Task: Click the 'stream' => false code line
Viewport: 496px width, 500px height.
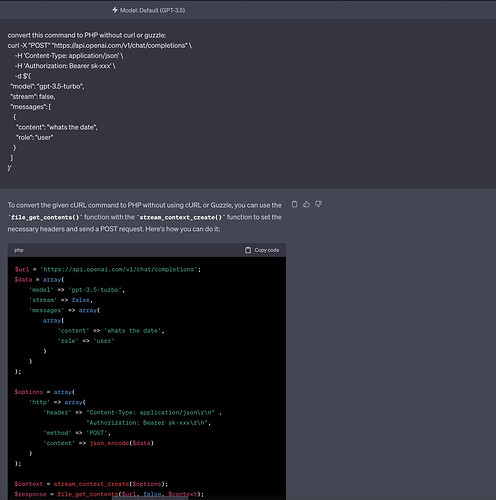Action: click(x=61, y=300)
